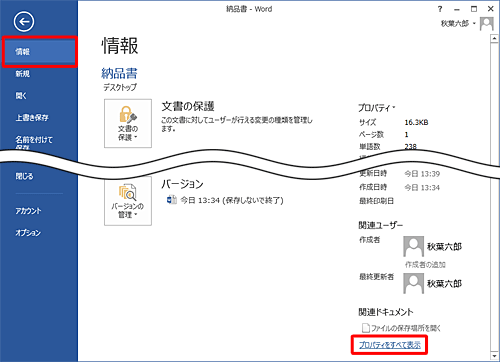Click the back arrow circle icon
The height and width of the screenshot is (362, 500).
click(x=24, y=22)
